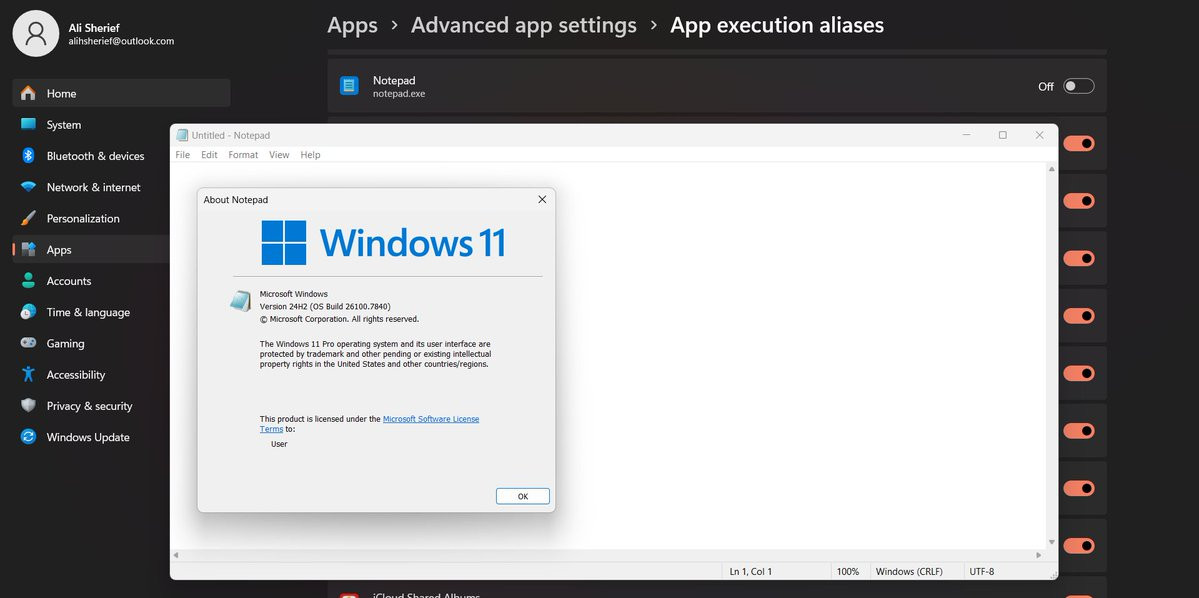Click 'UTF-8' encoding in status bar
Image resolution: width=1199 pixels, height=598 pixels.
click(x=982, y=571)
